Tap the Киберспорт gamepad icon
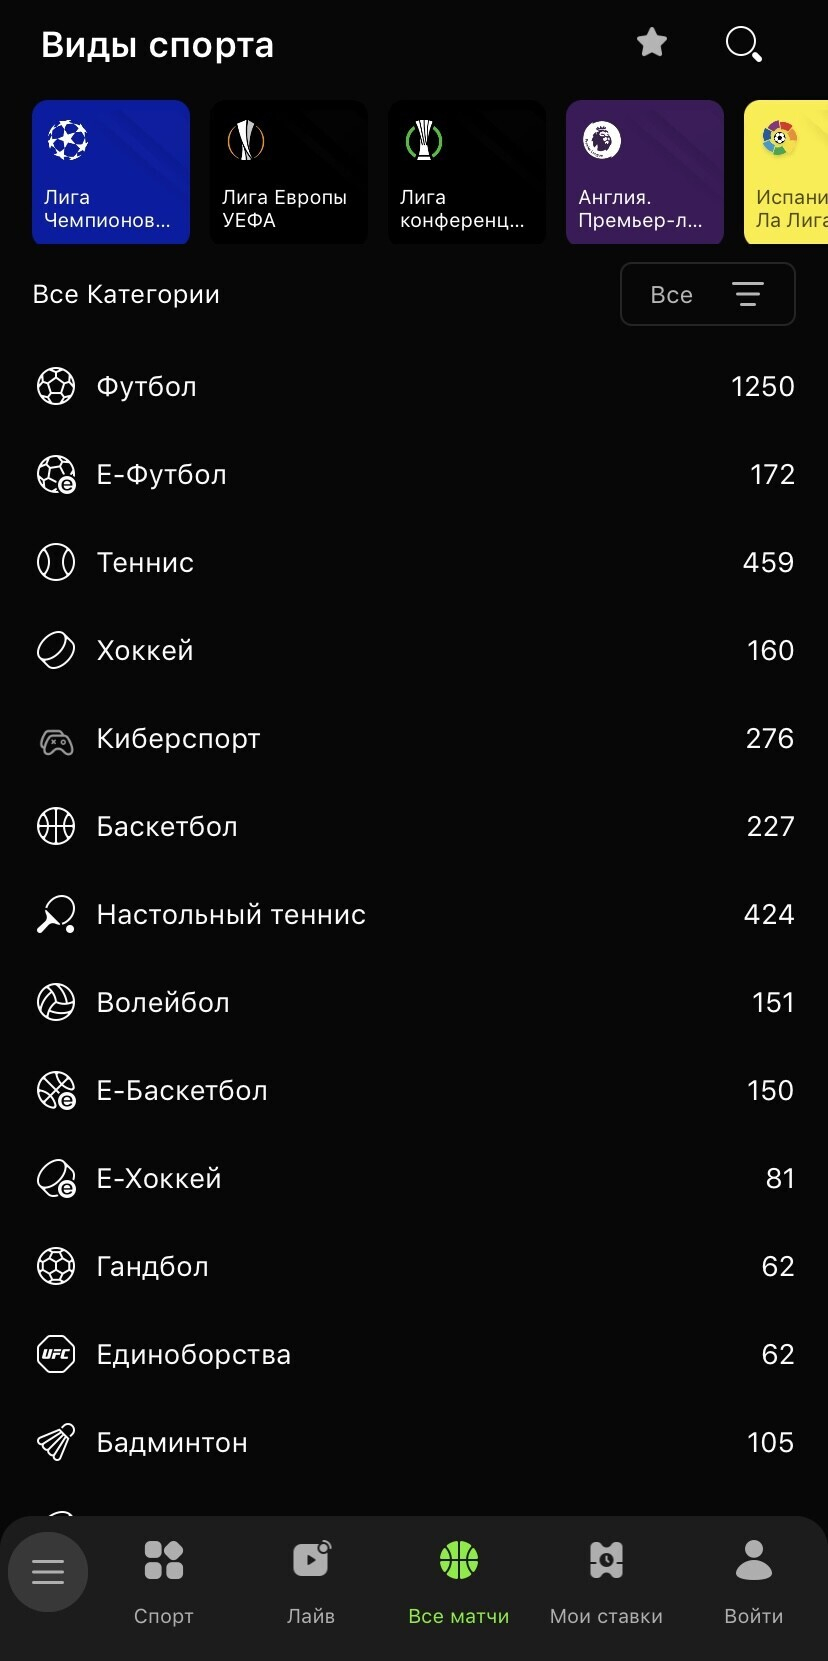The width and height of the screenshot is (828, 1661). click(x=56, y=740)
